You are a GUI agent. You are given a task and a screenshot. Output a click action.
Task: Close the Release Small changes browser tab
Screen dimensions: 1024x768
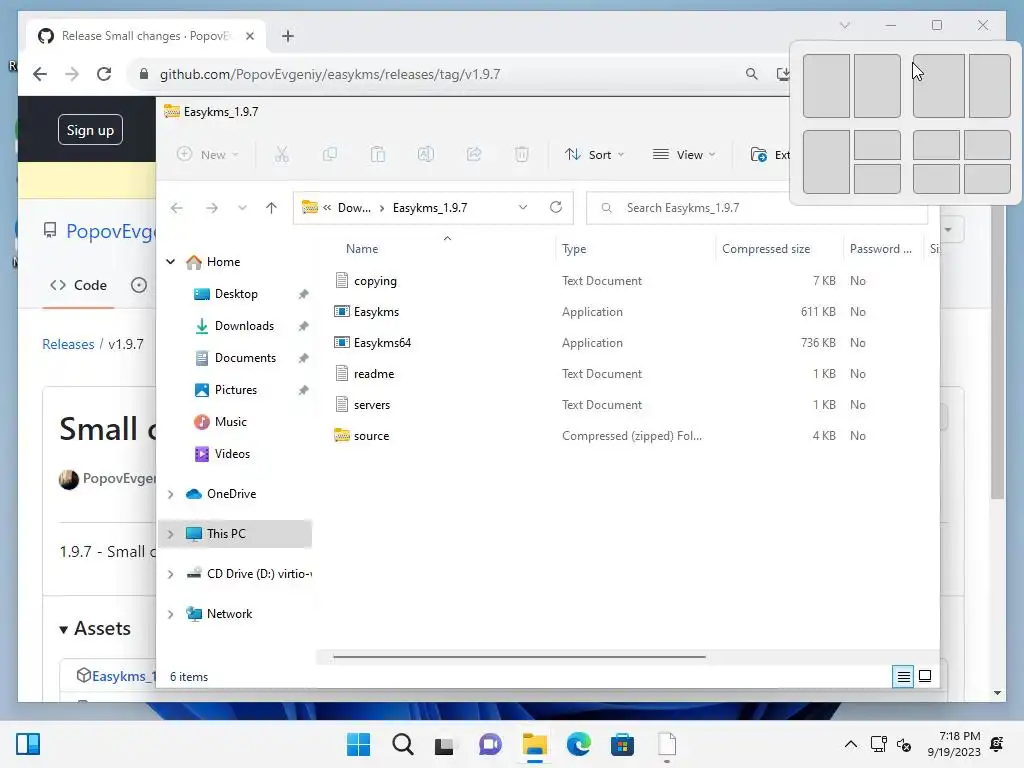(x=249, y=36)
